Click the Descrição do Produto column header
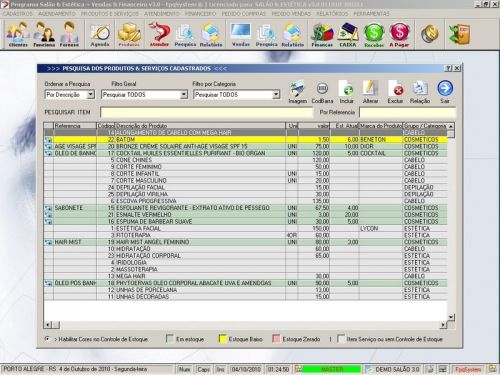Screen dimensions: 500x375 (x=200, y=126)
